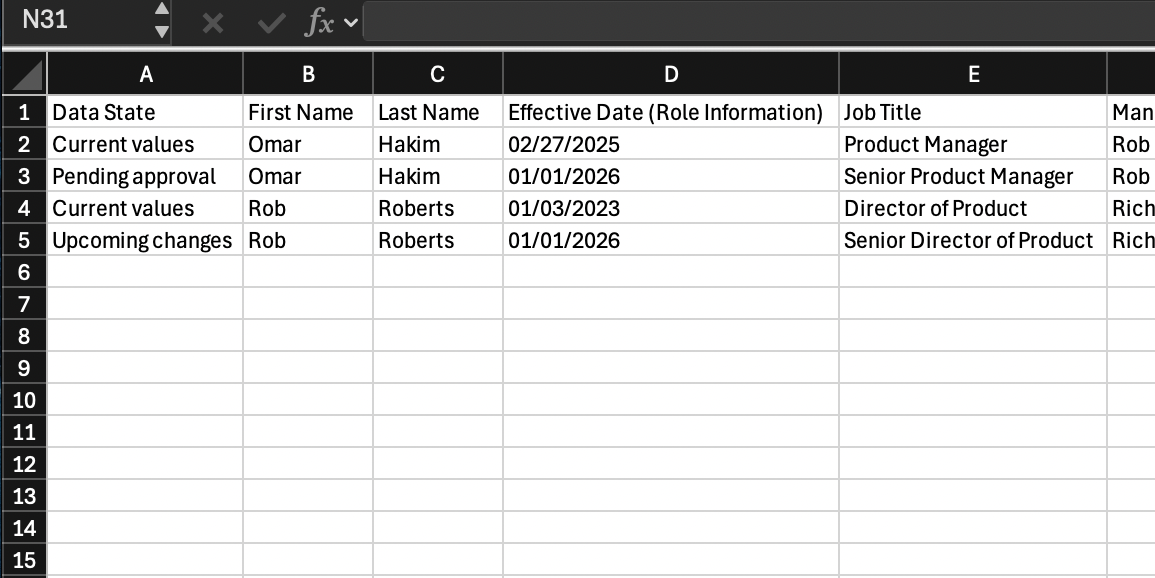The image size is (1155, 578).
Task: Click the Upcoming changes cell
Action: click(x=146, y=240)
